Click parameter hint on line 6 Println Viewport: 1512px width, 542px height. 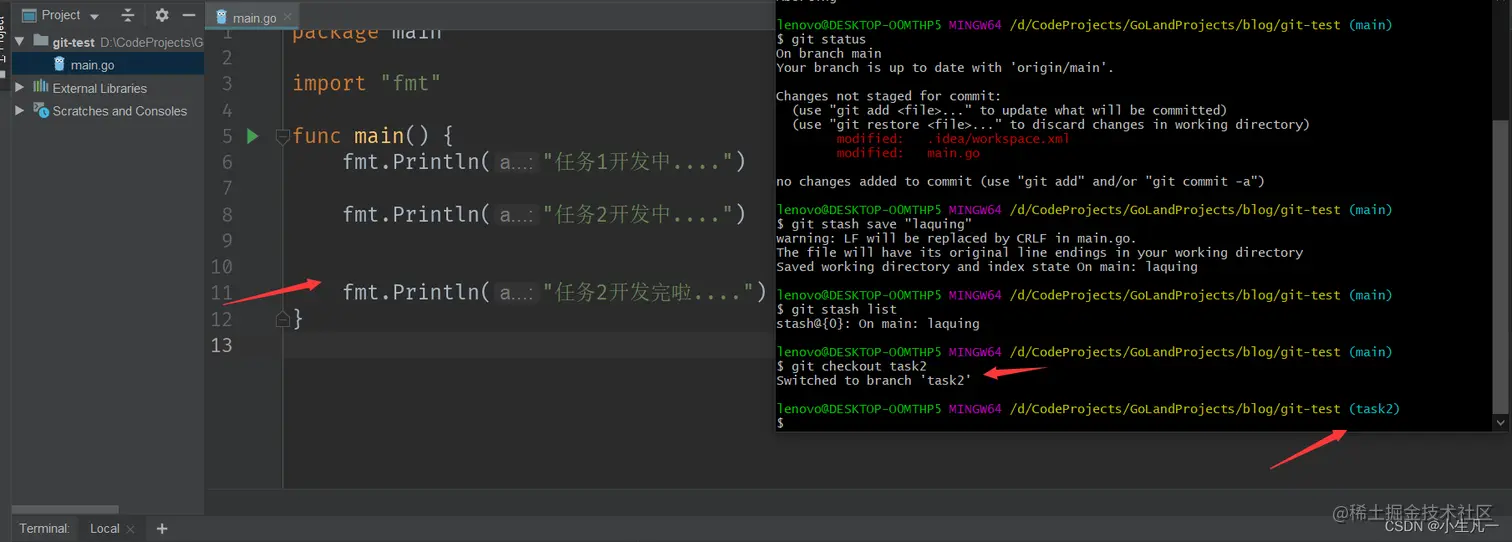[517, 162]
